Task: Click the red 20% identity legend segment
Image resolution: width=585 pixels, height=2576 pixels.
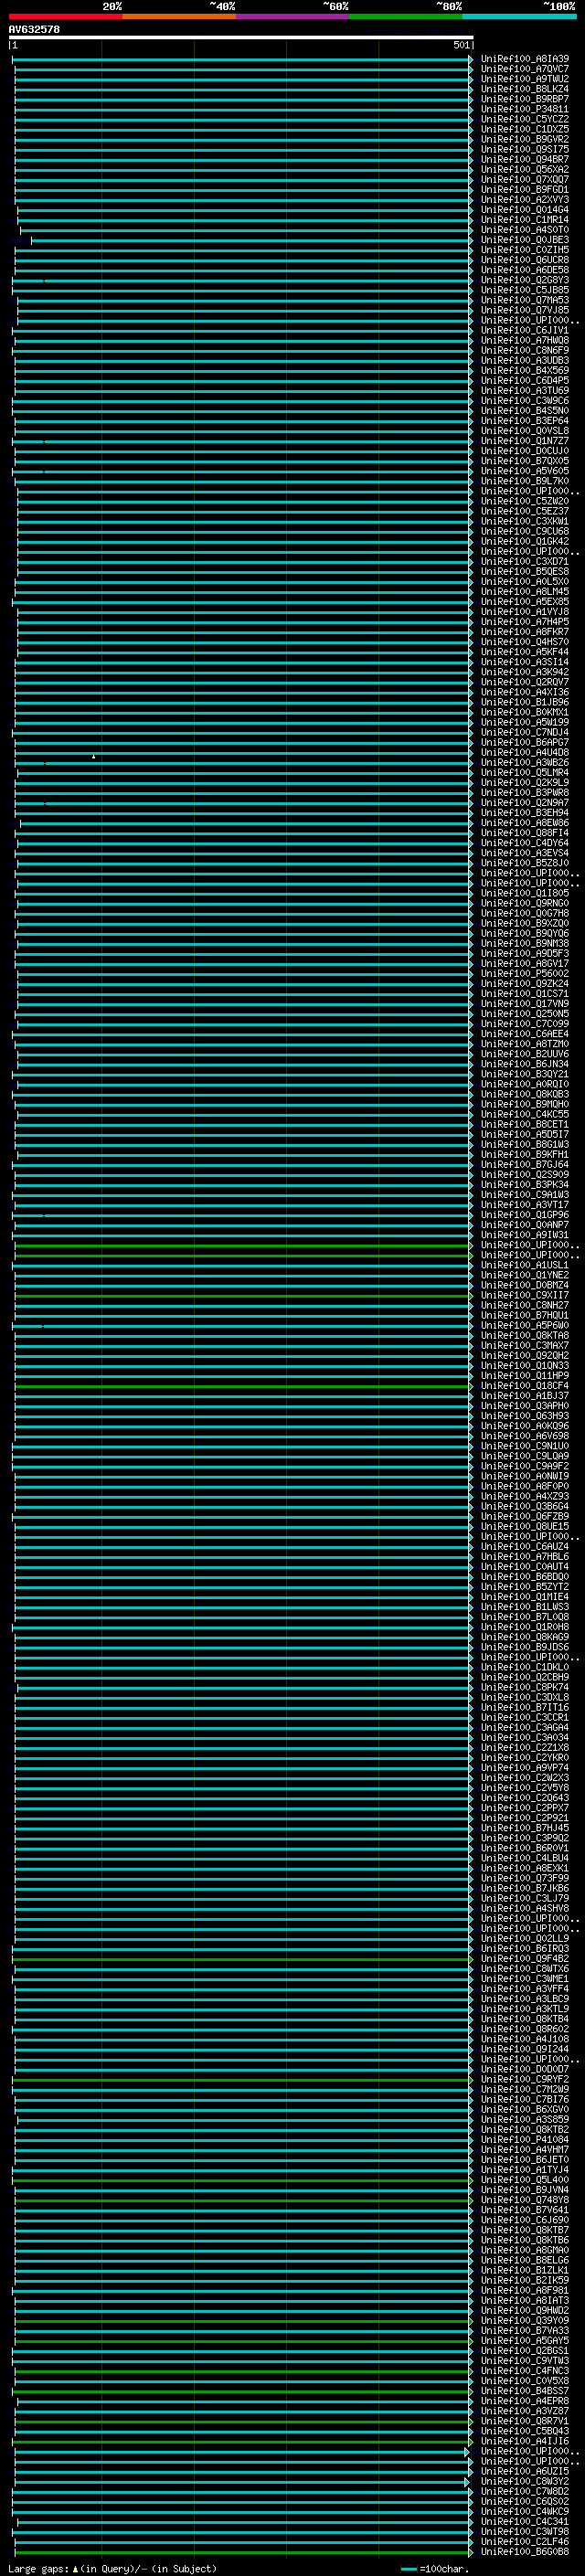Action: [x=65, y=16]
